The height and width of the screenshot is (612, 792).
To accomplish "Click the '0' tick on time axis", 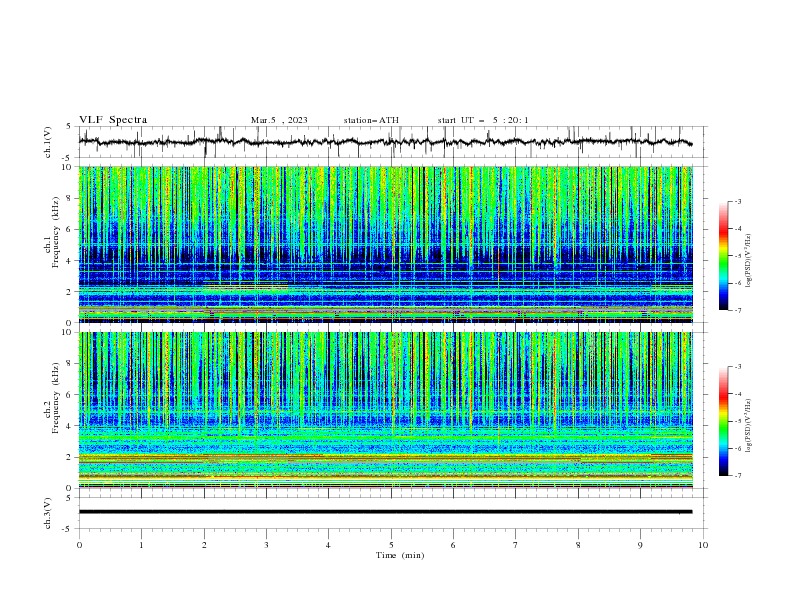I will [x=79, y=545].
